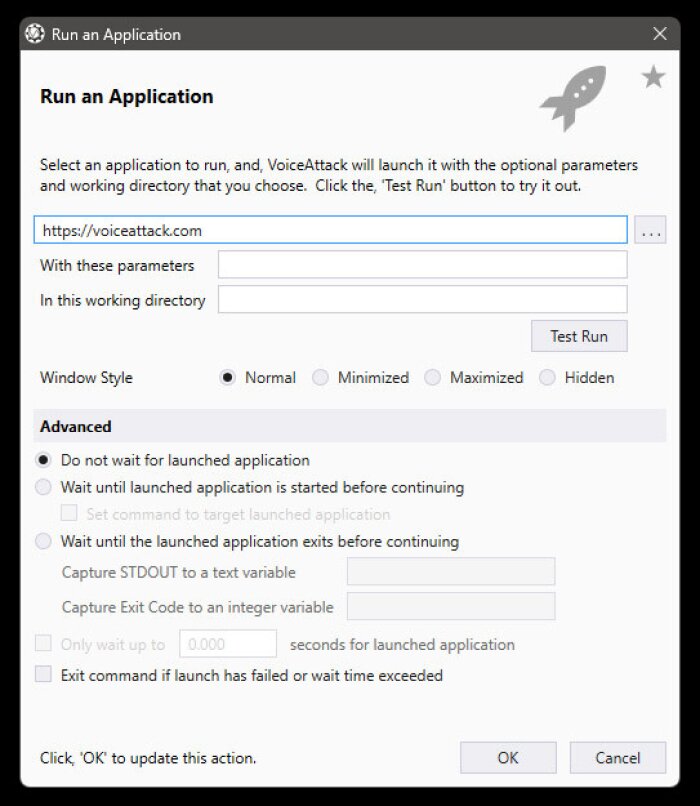
Task: Click the Capture Exit Code integer field
Action: [x=451, y=606]
